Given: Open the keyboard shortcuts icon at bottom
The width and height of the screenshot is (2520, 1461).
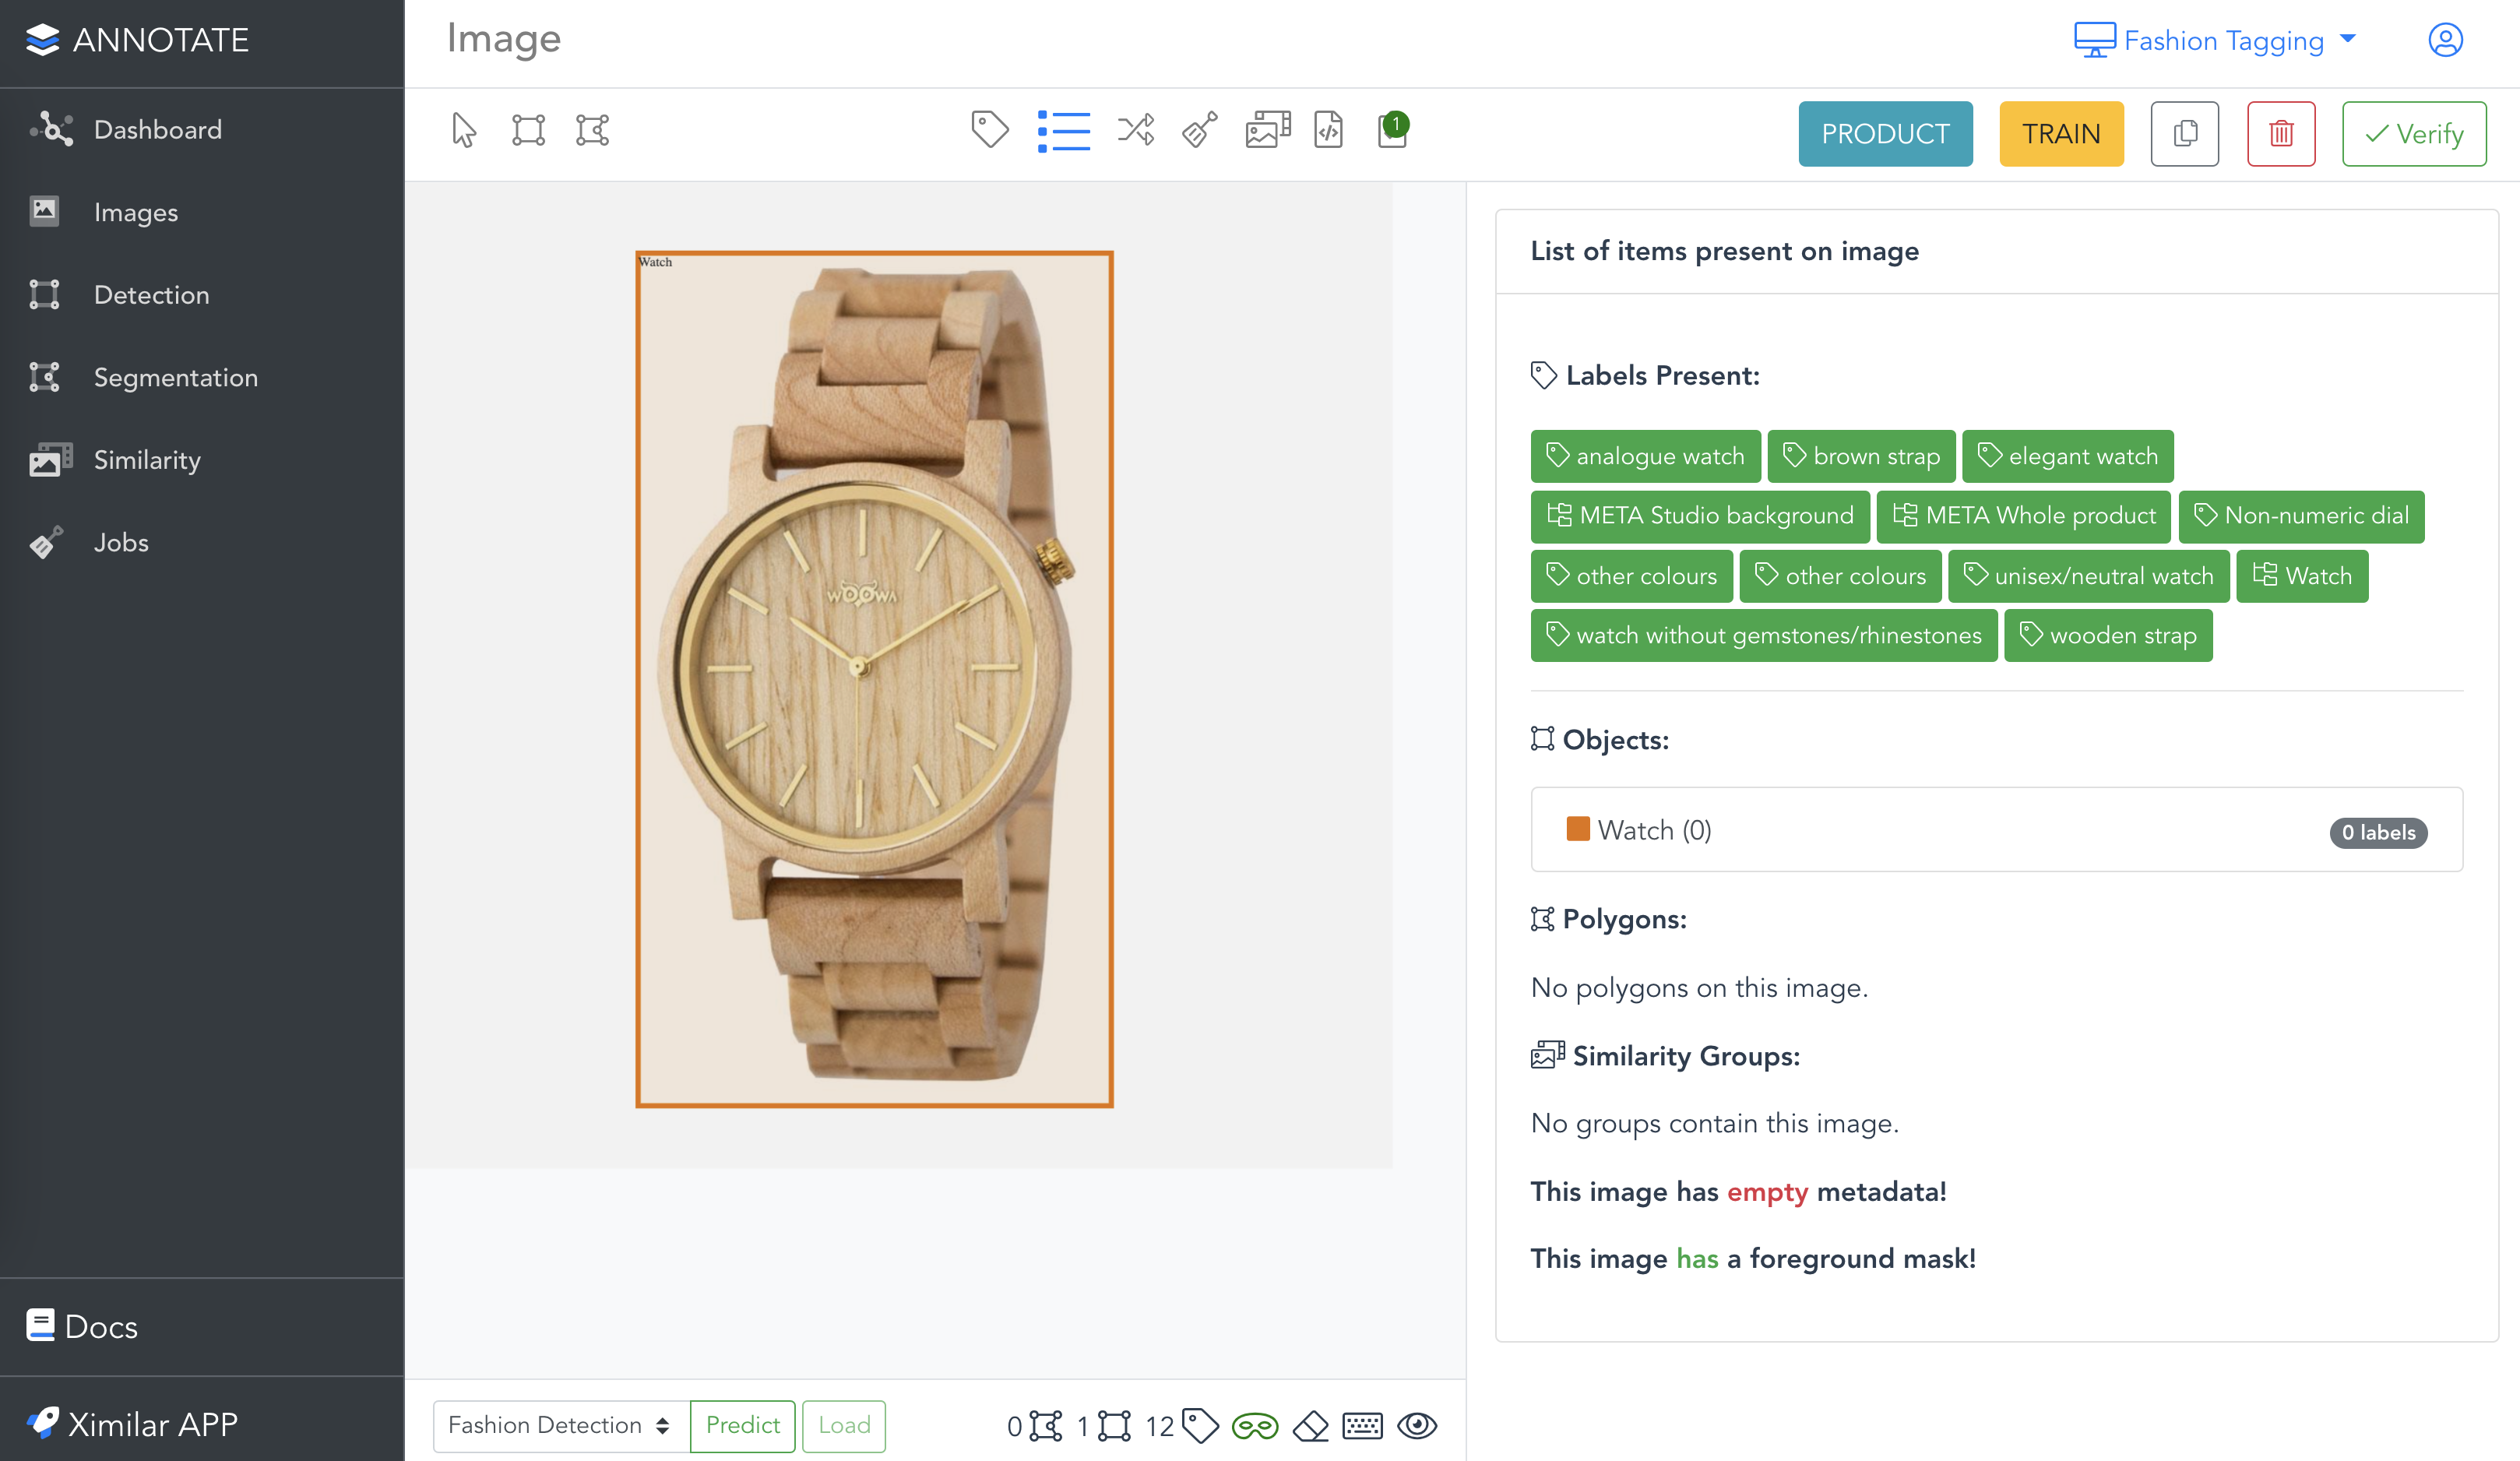Looking at the screenshot, I should [x=1362, y=1426].
